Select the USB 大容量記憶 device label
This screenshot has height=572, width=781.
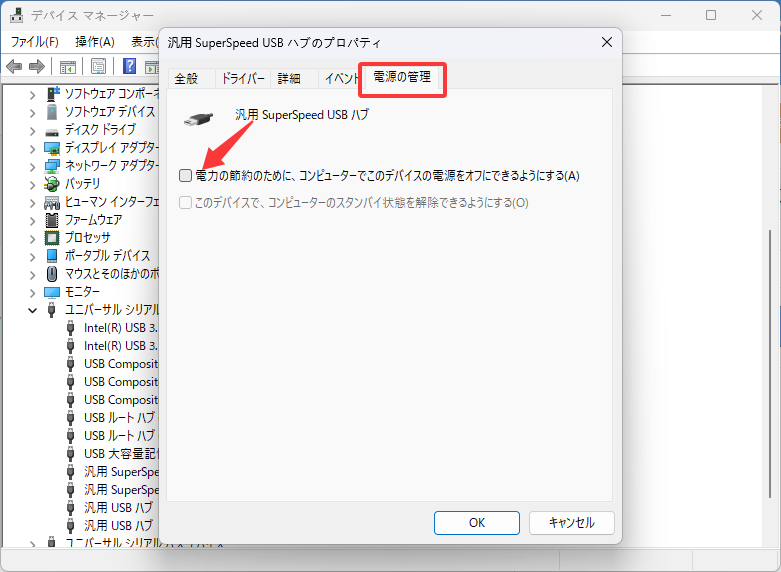tap(121, 454)
